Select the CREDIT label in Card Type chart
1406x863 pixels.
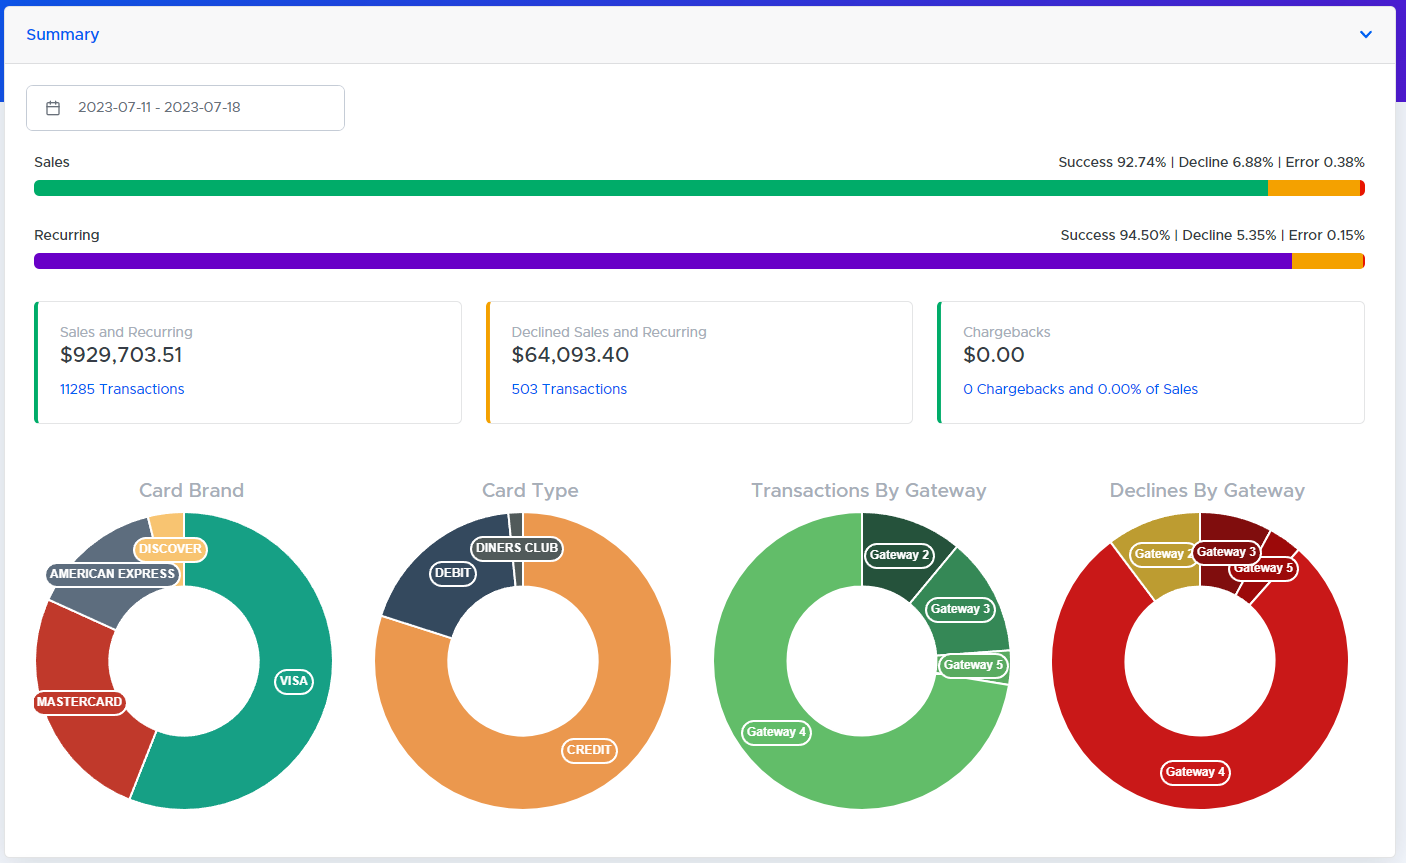[589, 750]
